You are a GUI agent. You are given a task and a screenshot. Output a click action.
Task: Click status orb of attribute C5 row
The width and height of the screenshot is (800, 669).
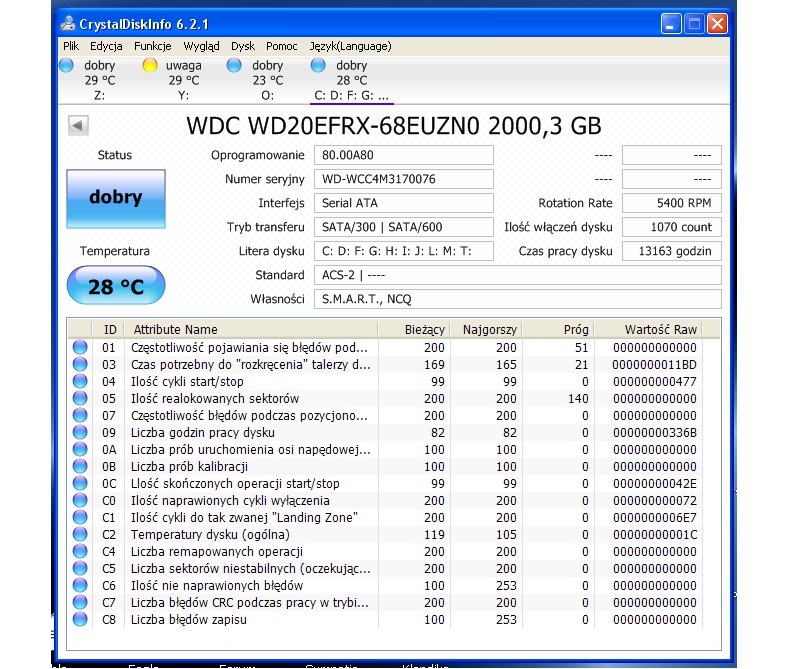click(80, 568)
